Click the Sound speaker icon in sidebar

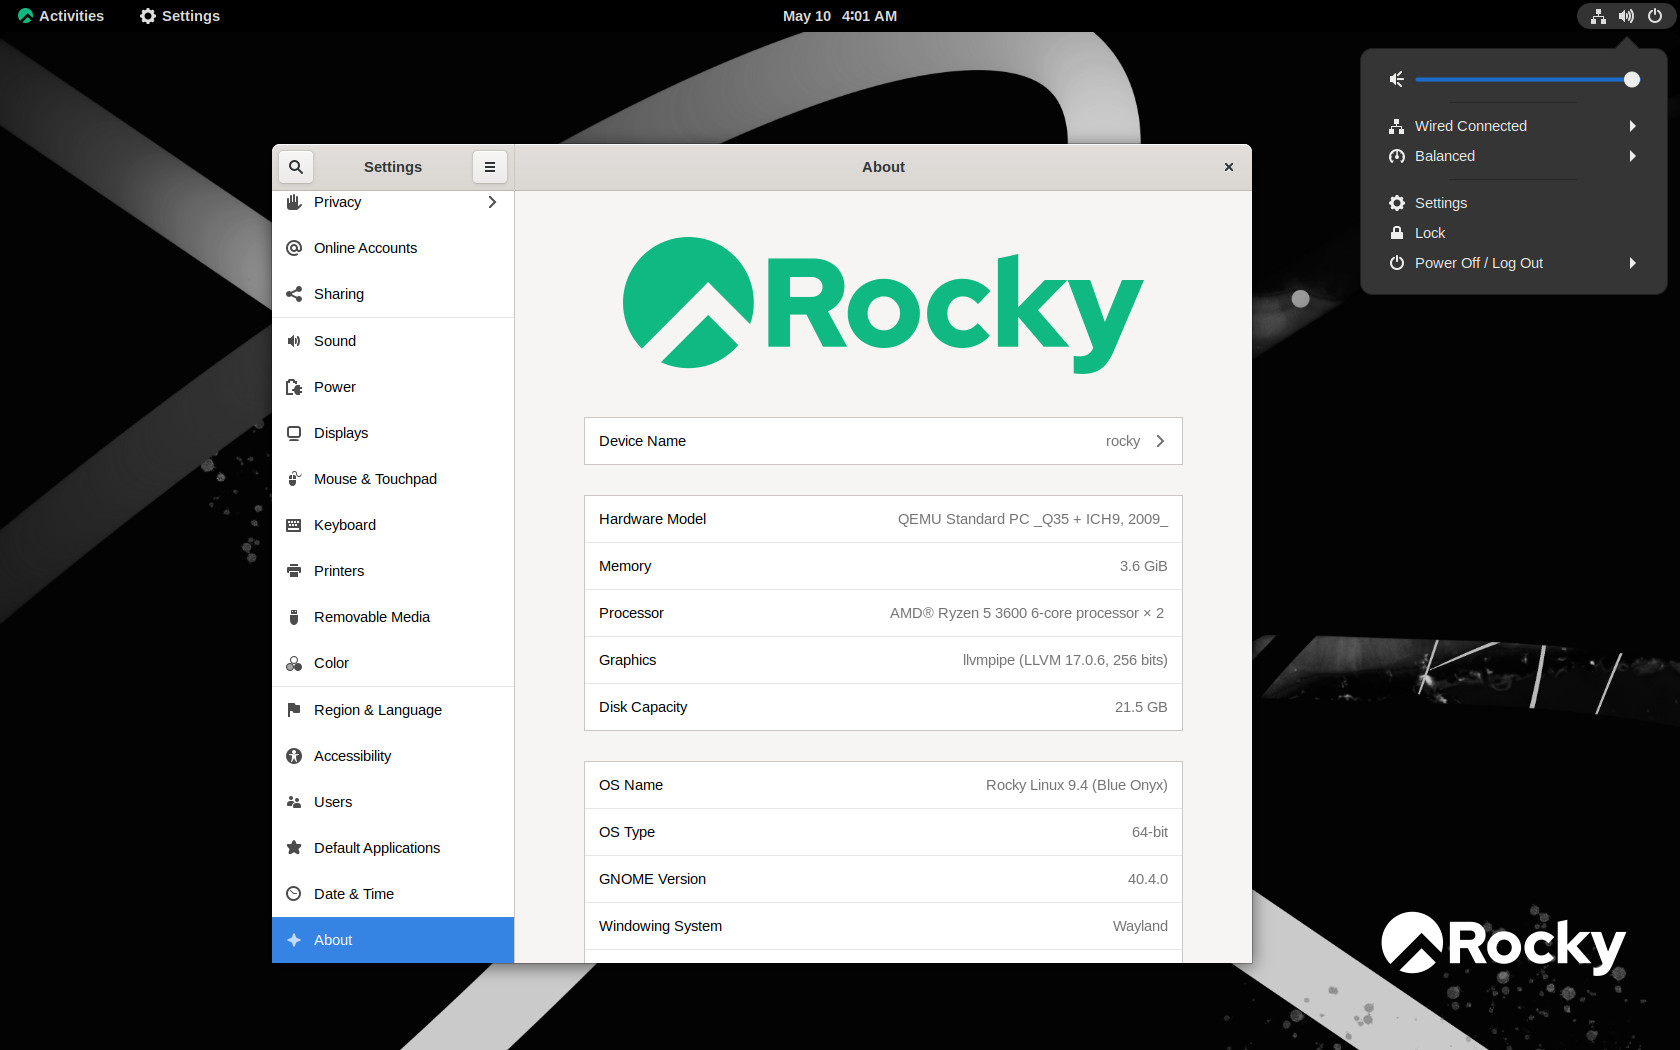click(x=294, y=341)
